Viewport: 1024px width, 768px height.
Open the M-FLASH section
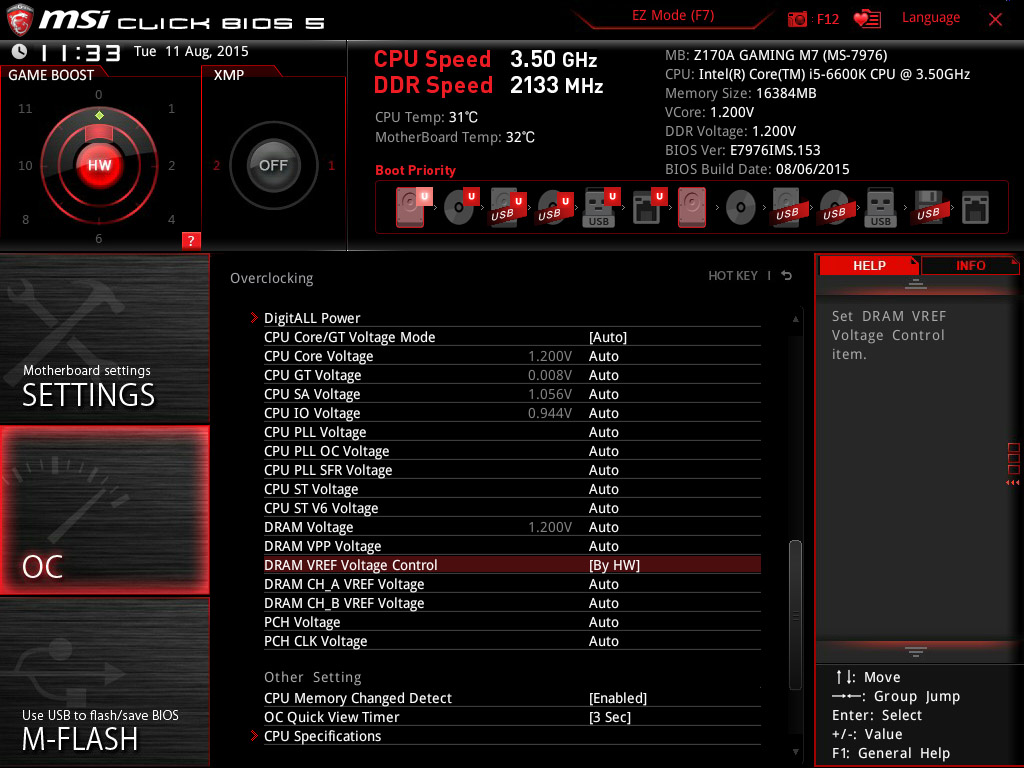tap(104, 682)
